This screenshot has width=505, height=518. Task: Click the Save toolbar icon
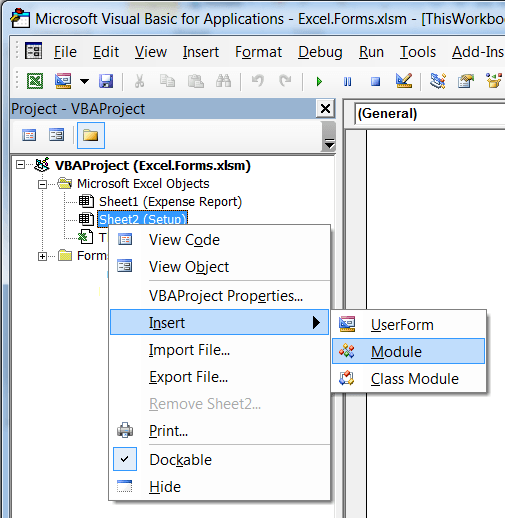coord(106,81)
